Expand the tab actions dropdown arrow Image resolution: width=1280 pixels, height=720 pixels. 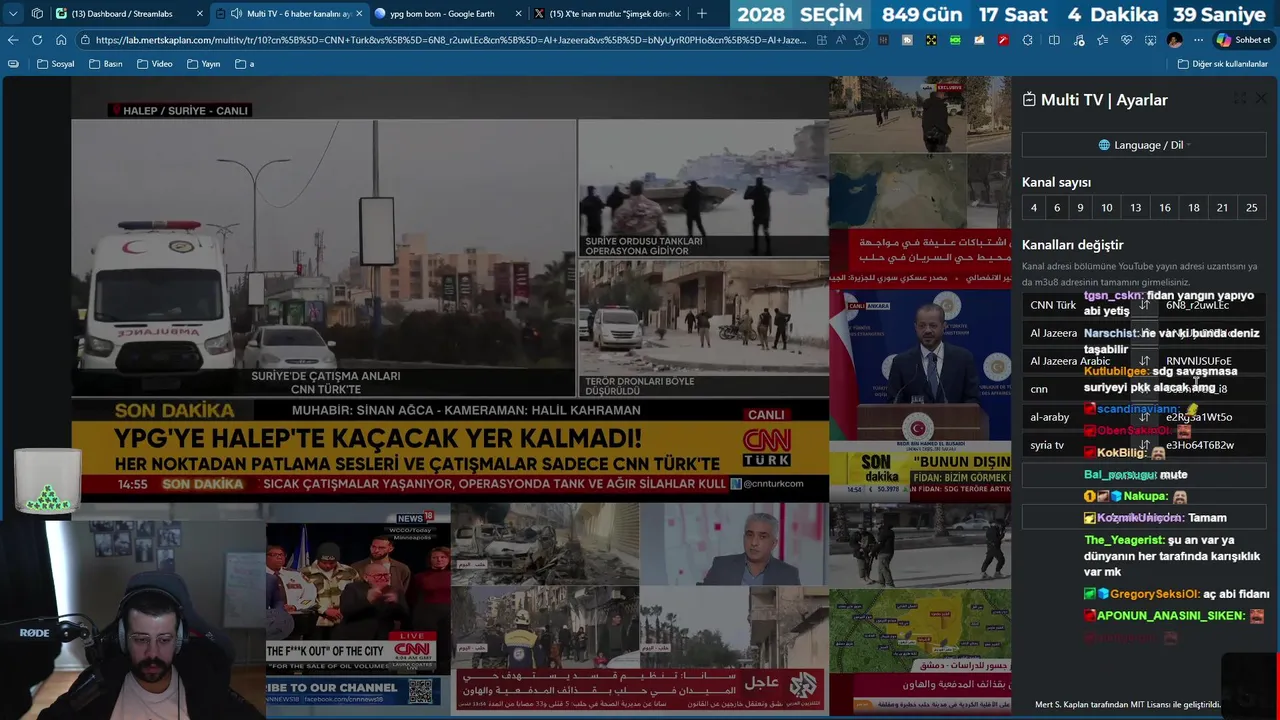click(x=13, y=14)
